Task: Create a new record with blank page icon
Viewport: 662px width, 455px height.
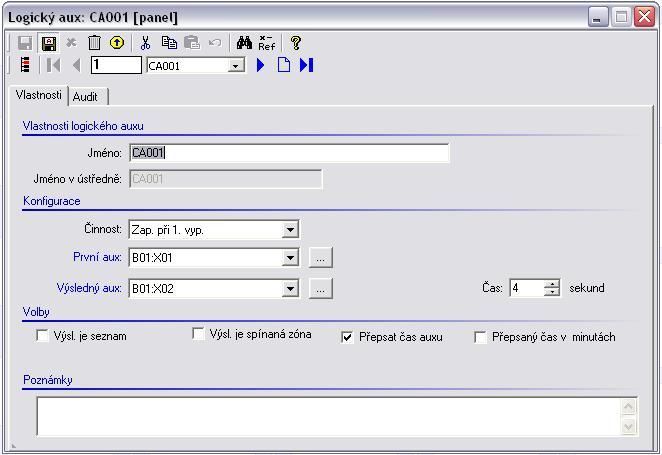Action: [x=283, y=65]
